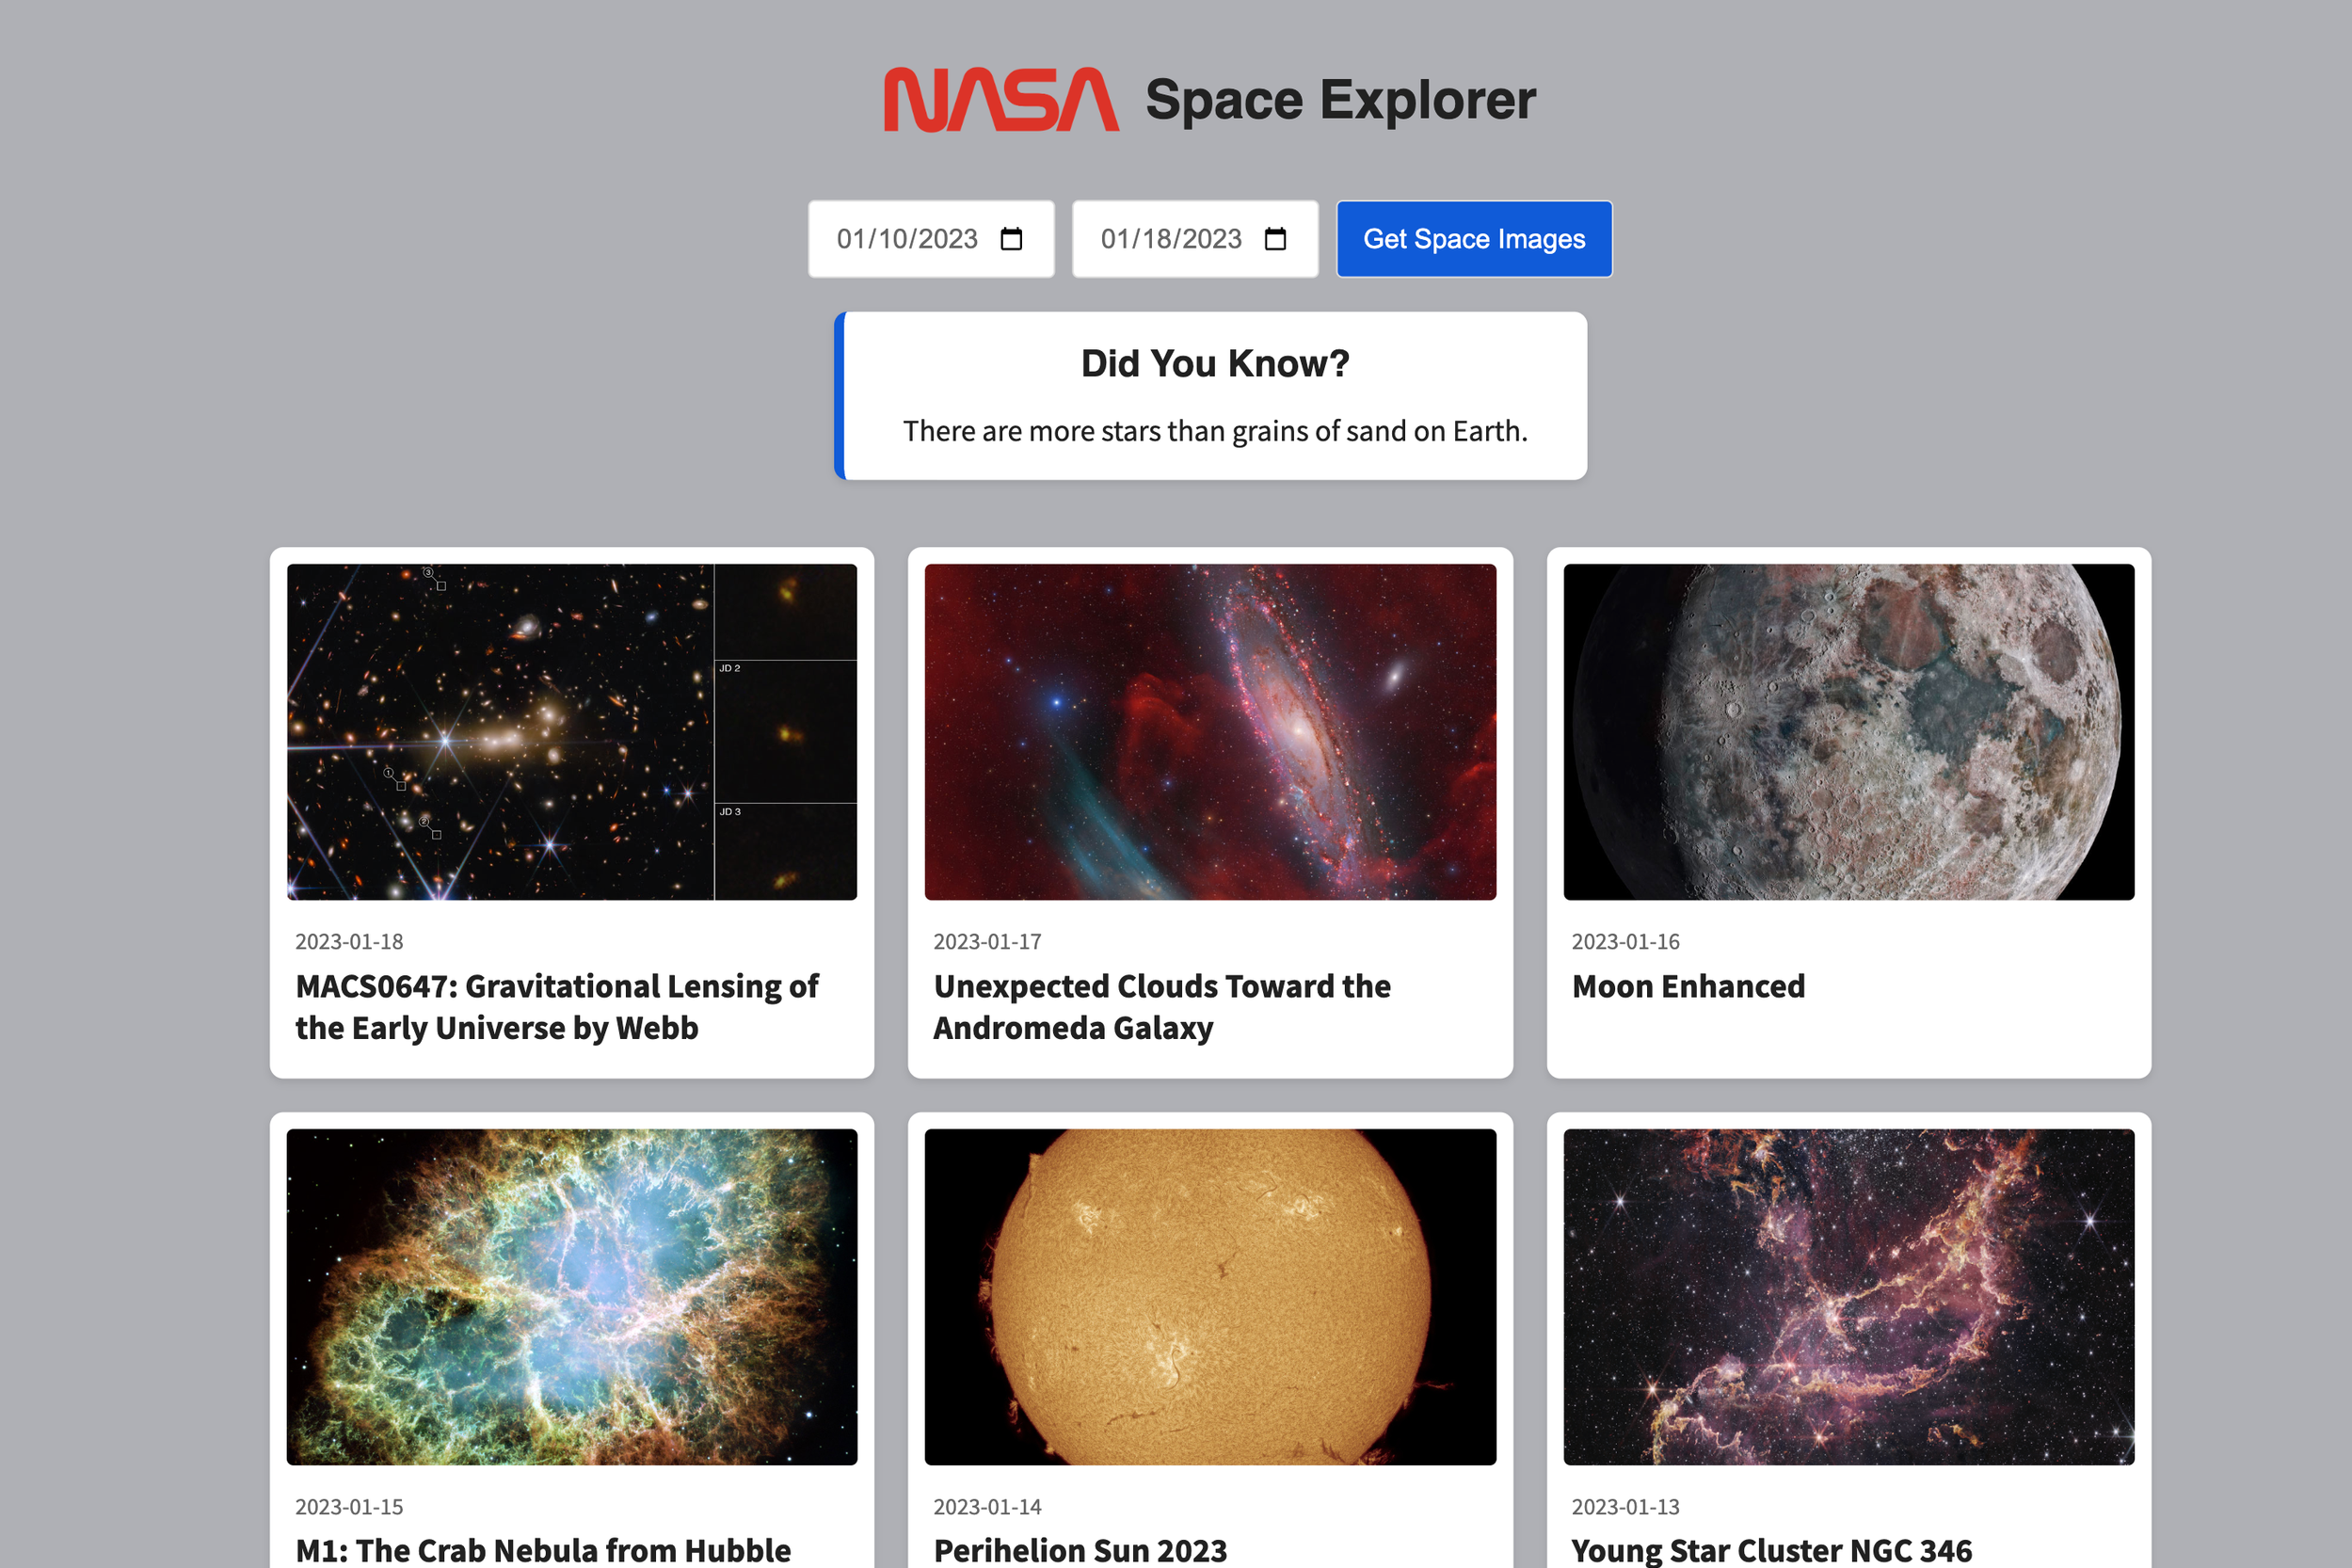Open the end date calendar picker icon
The width and height of the screenshot is (2352, 1568).
click(x=1275, y=239)
